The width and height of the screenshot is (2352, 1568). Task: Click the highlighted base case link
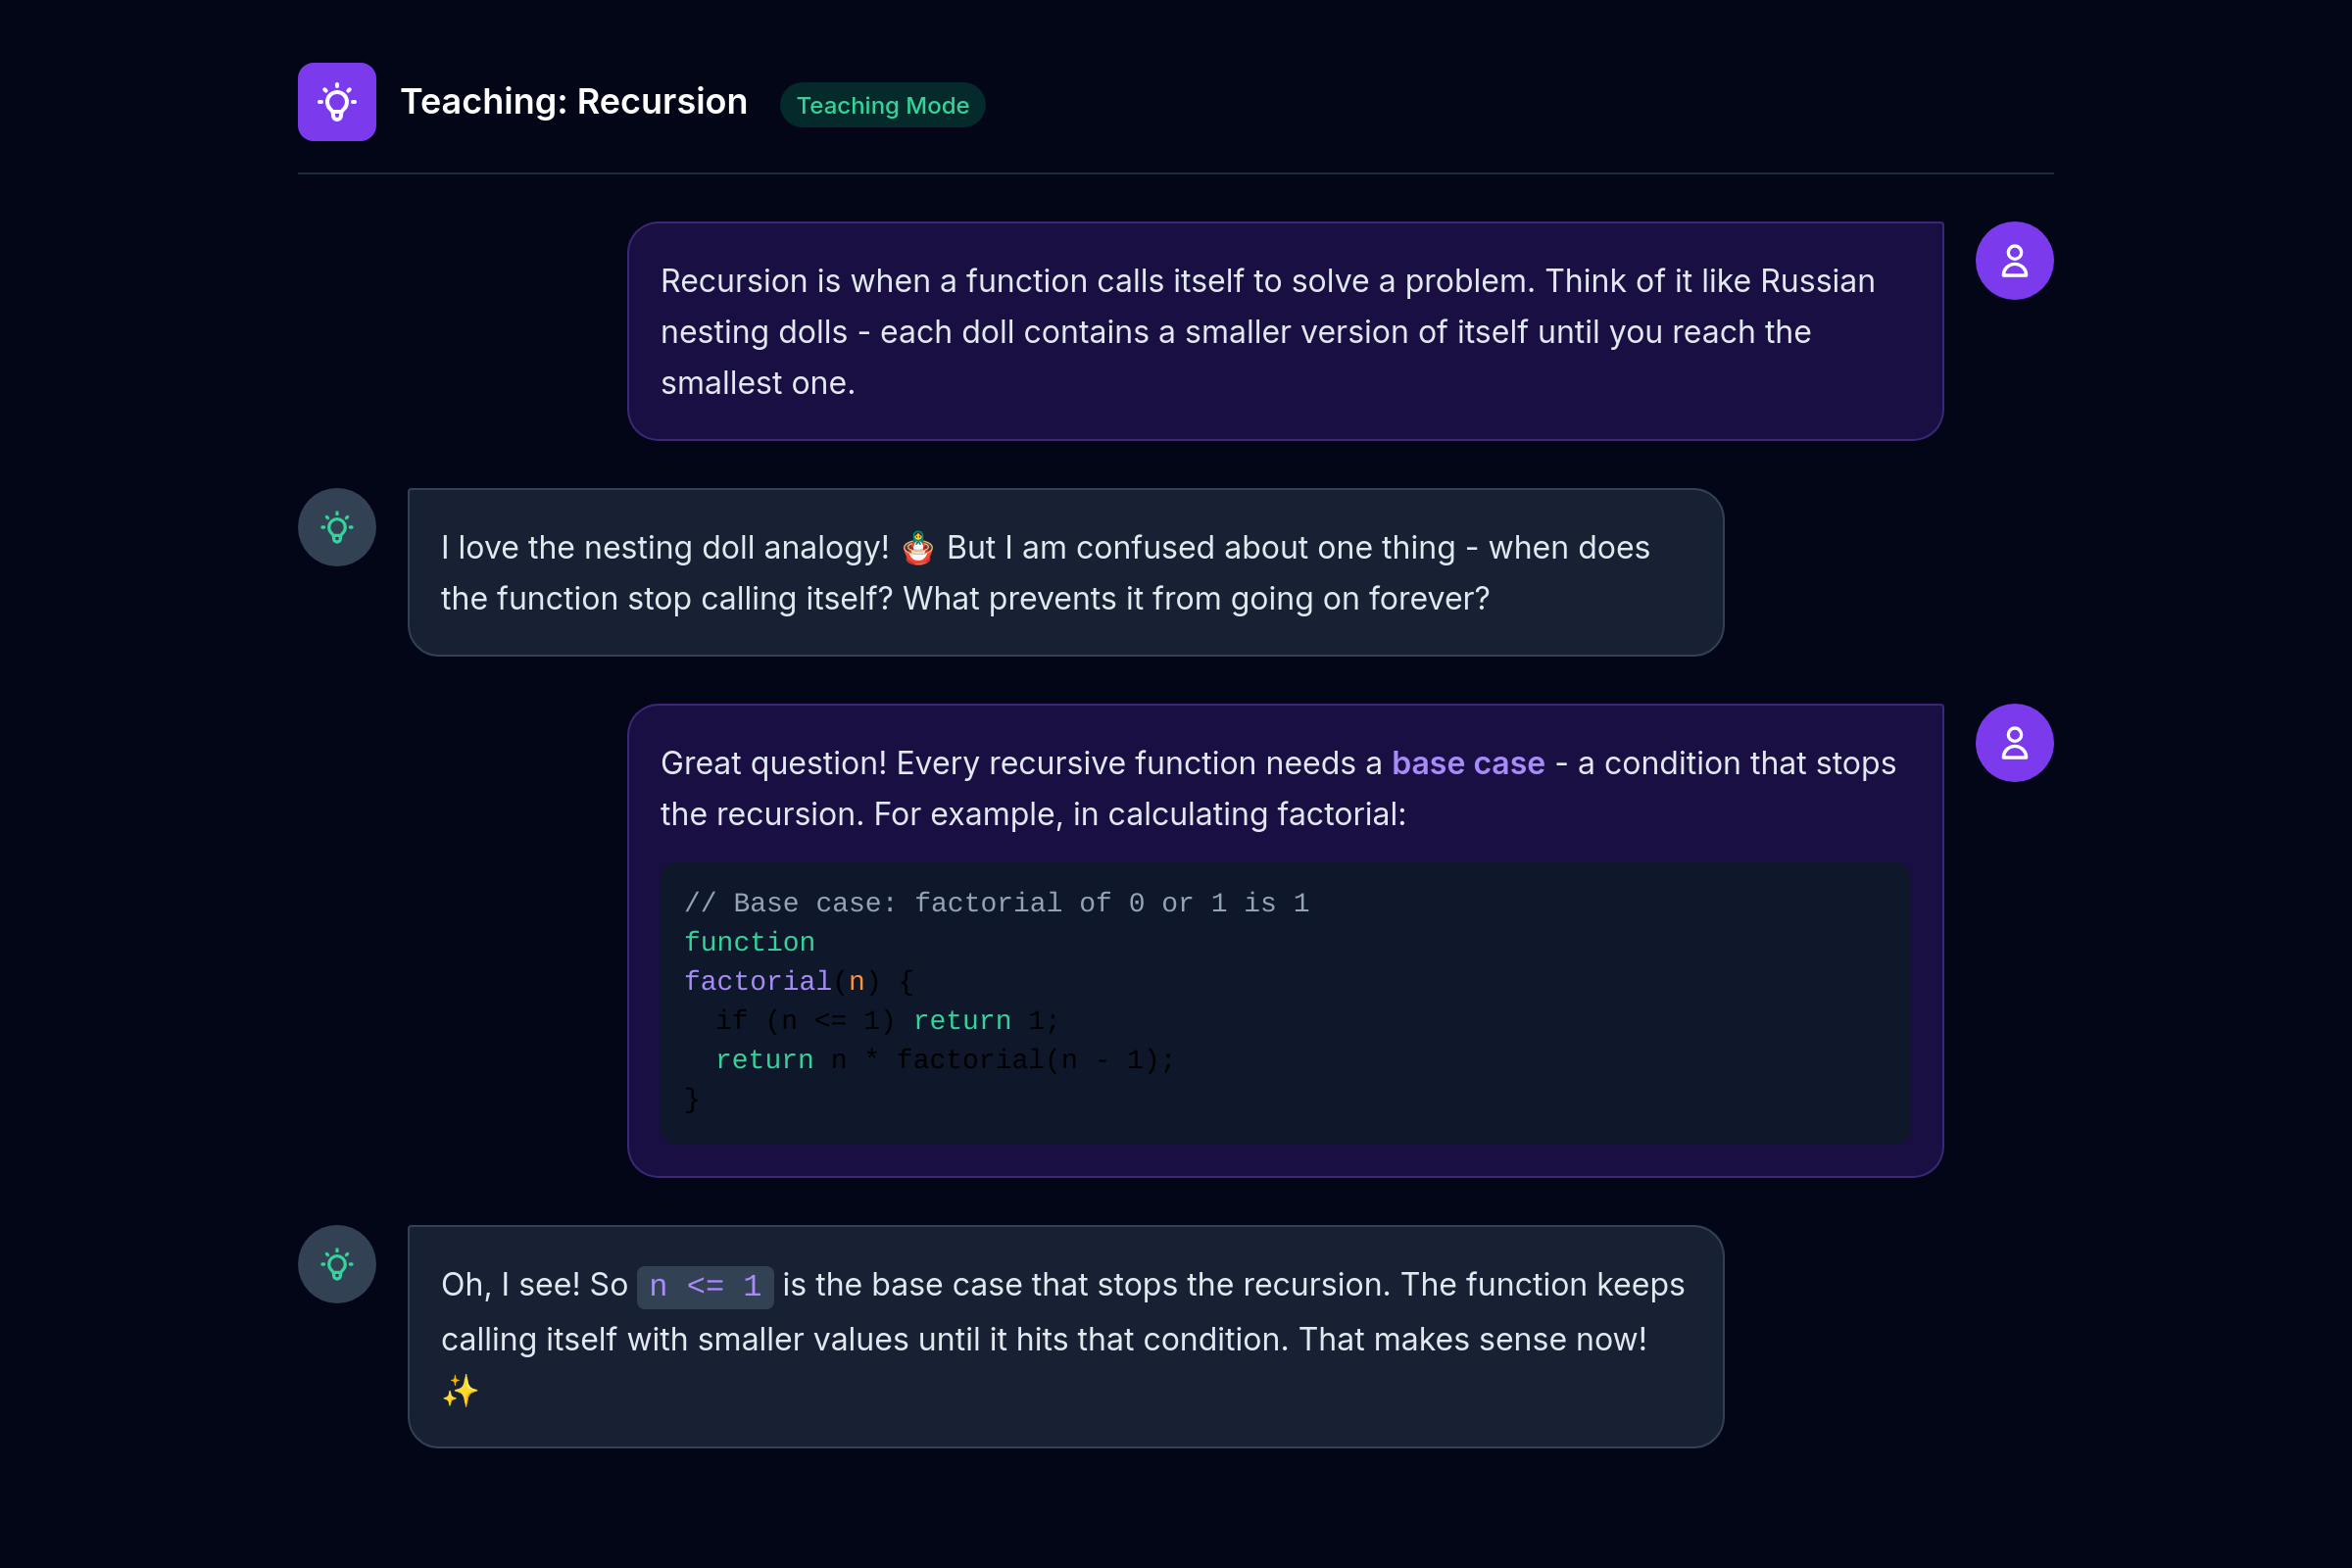[1467, 763]
